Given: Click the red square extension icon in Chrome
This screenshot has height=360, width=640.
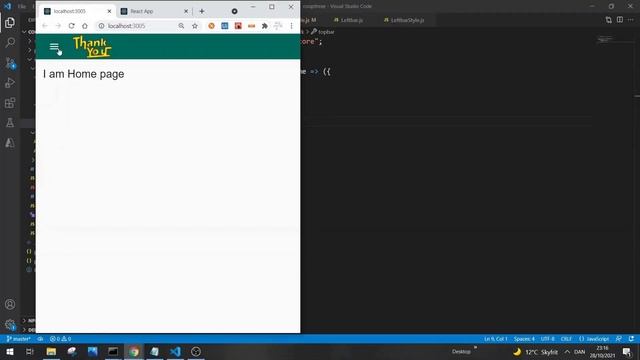Looking at the screenshot, I should coord(238,26).
